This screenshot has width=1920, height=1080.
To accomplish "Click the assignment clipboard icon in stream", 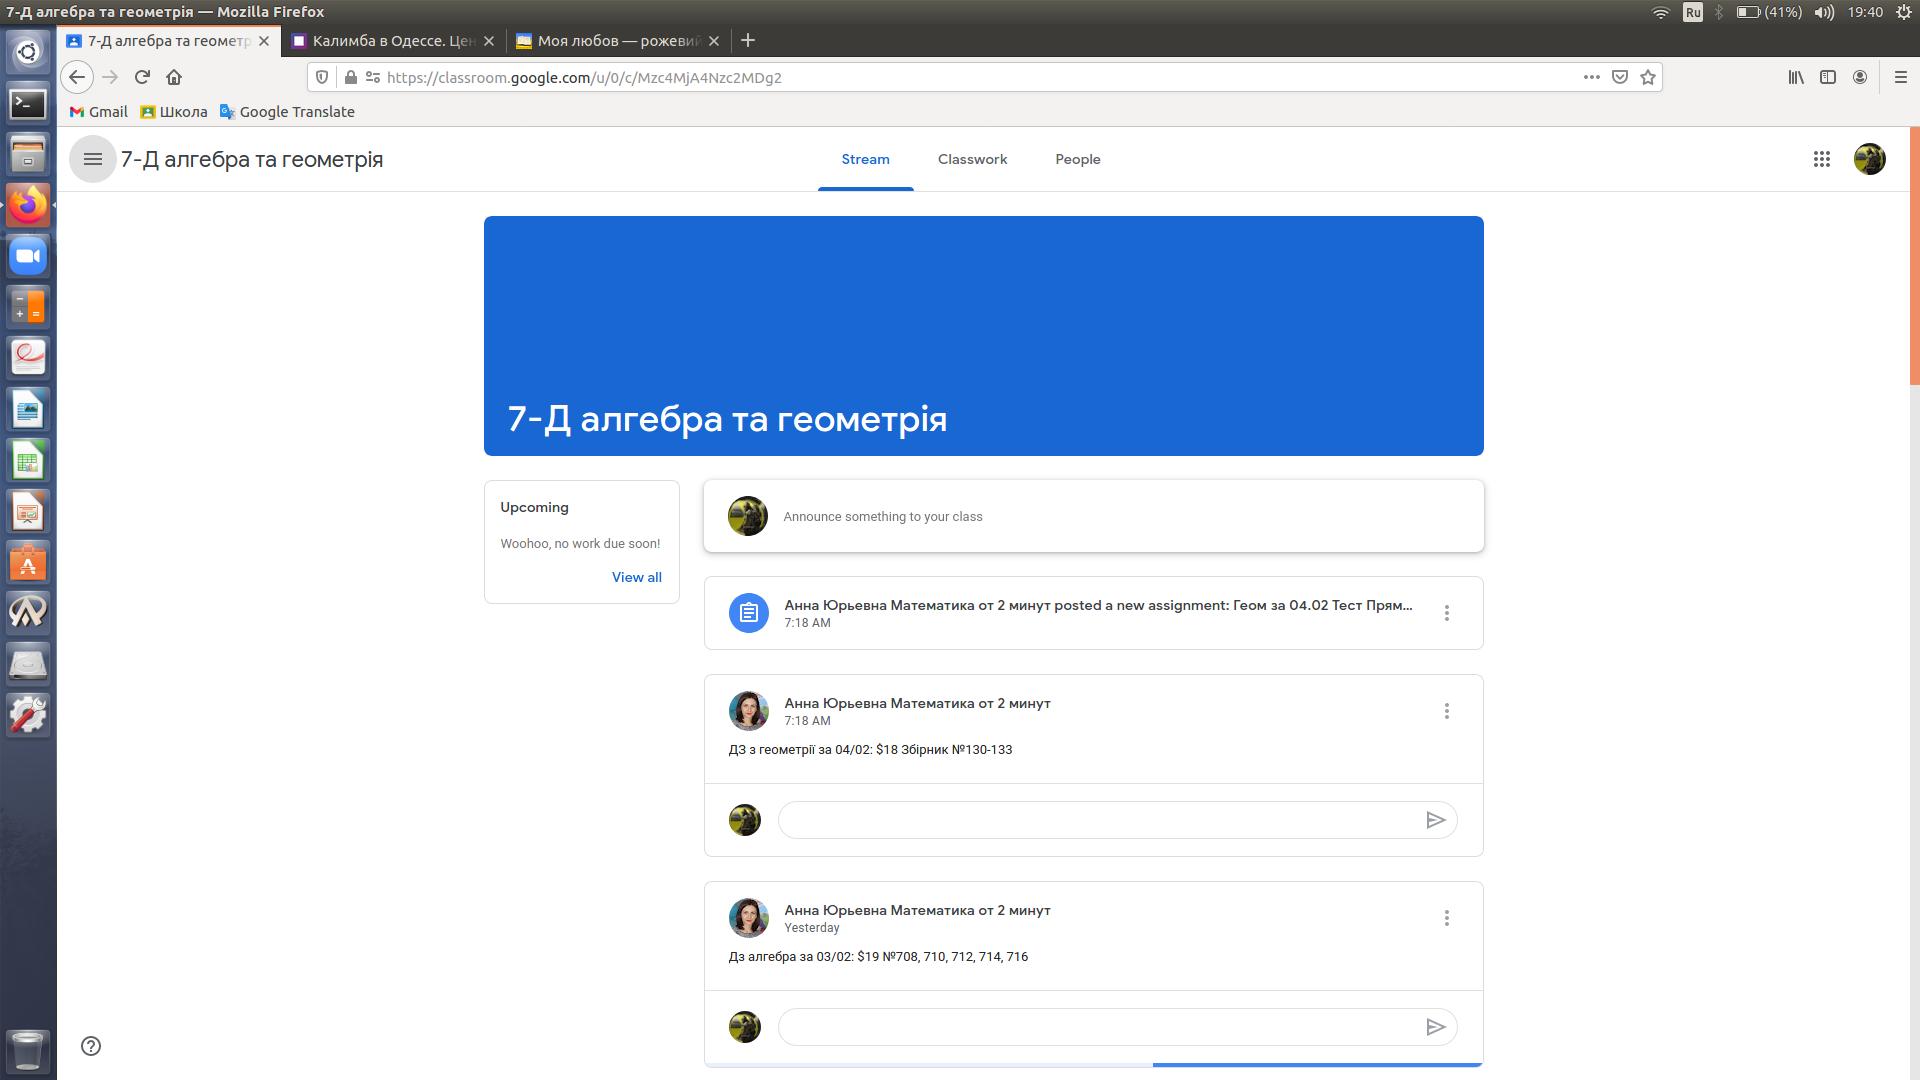I will point(748,613).
